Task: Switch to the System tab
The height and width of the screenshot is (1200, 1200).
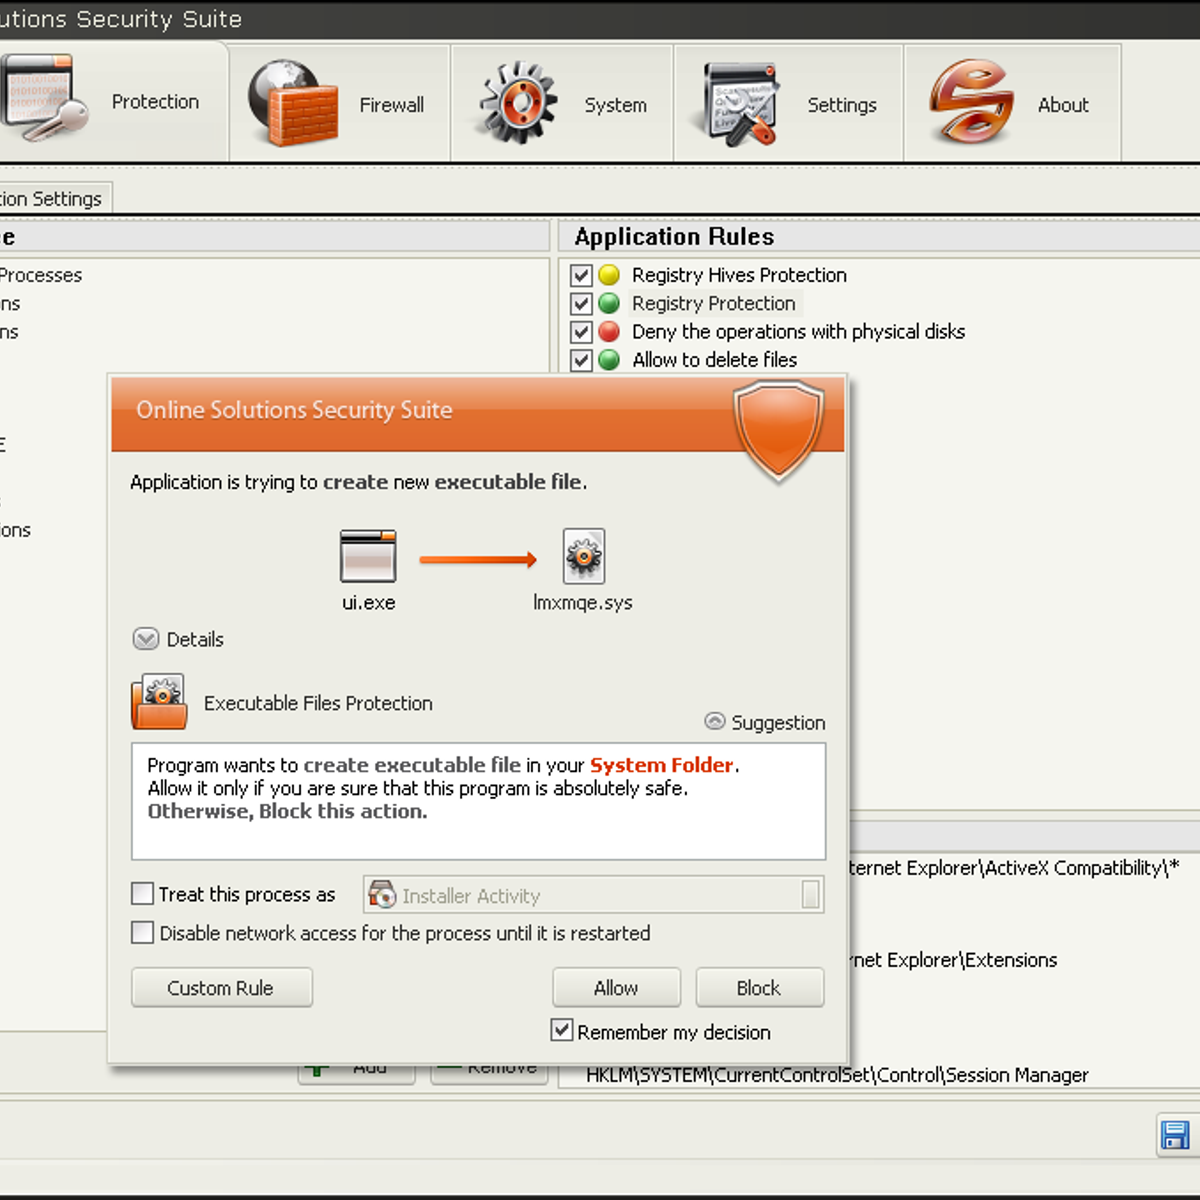Action: (562, 103)
